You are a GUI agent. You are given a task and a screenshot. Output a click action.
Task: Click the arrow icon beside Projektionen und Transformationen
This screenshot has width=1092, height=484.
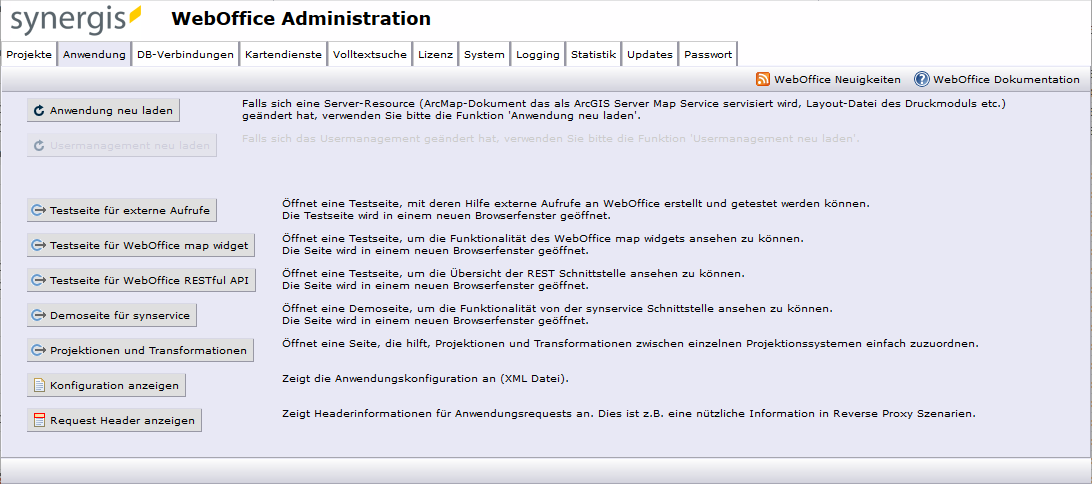point(39,350)
